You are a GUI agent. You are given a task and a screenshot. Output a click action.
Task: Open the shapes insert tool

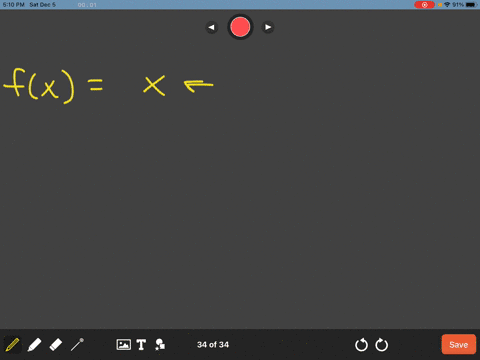pyautogui.click(x=160, y=345)
